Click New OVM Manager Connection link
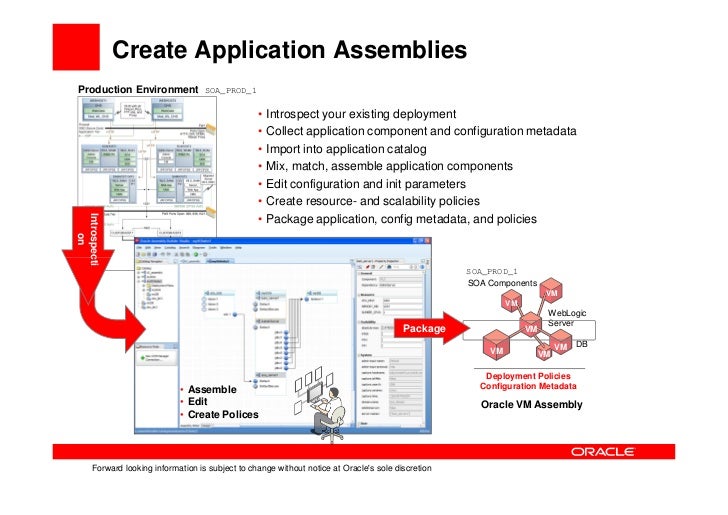Image resolution: width=728 pixels, height=515 pixels. [x=156, y=358]
